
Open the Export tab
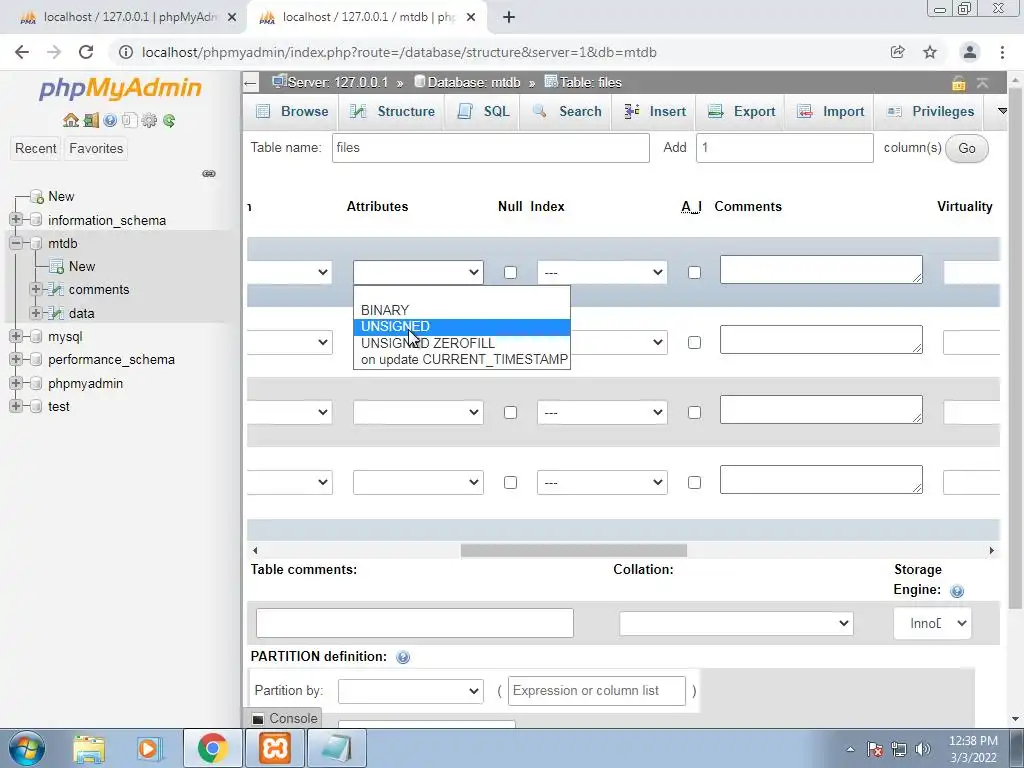tap(741, 112)
